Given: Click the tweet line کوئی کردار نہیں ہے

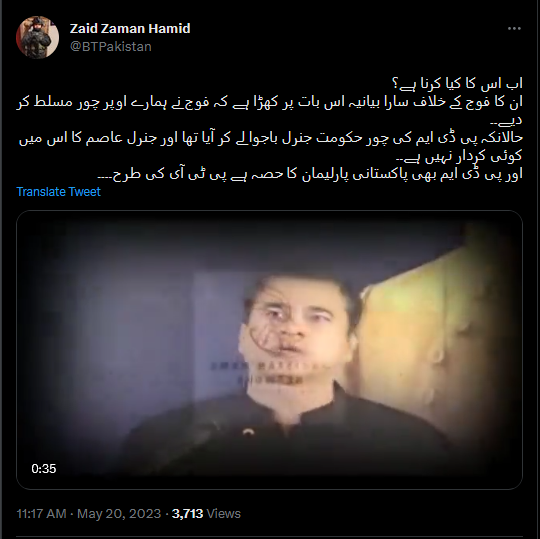Looking at the screenshot, I should coord(459,156).
